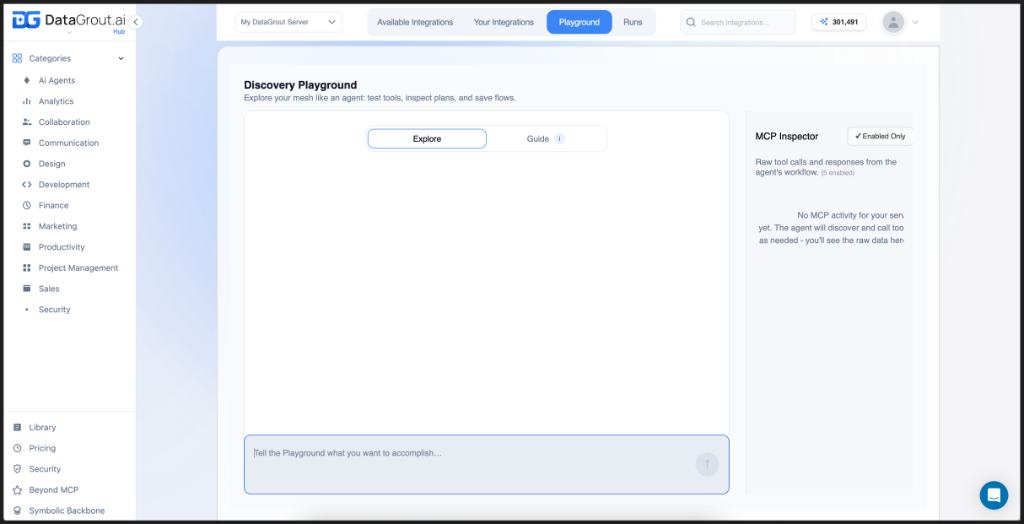This screenshot has width=1024, height=524.
Task: Click the Development code brackets icon
Action: [27, 185]
